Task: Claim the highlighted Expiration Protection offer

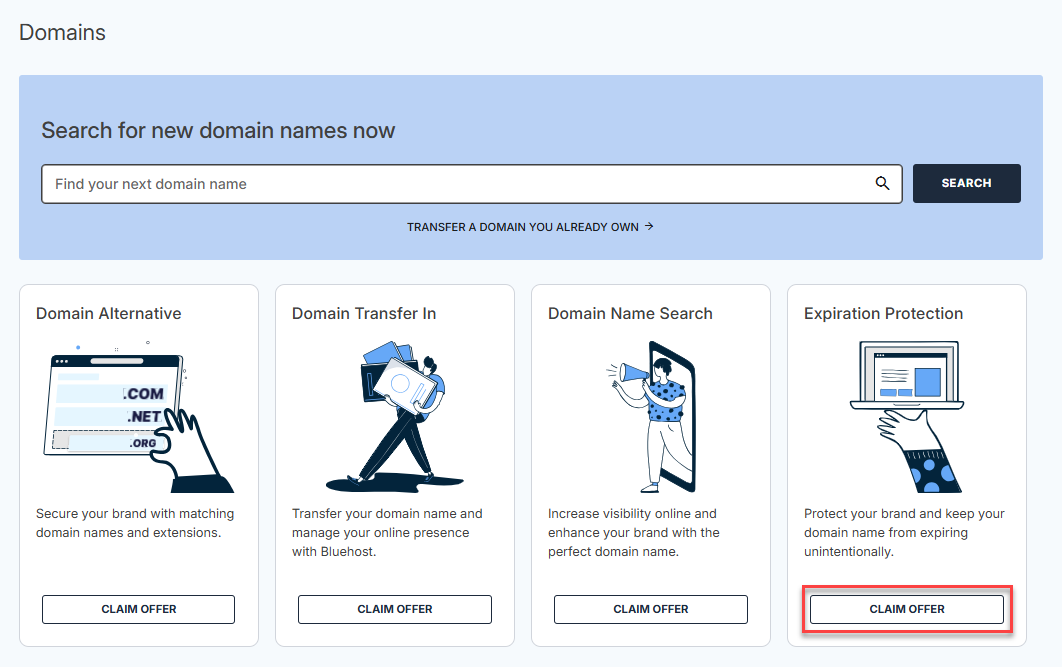Action: (906, 609)
